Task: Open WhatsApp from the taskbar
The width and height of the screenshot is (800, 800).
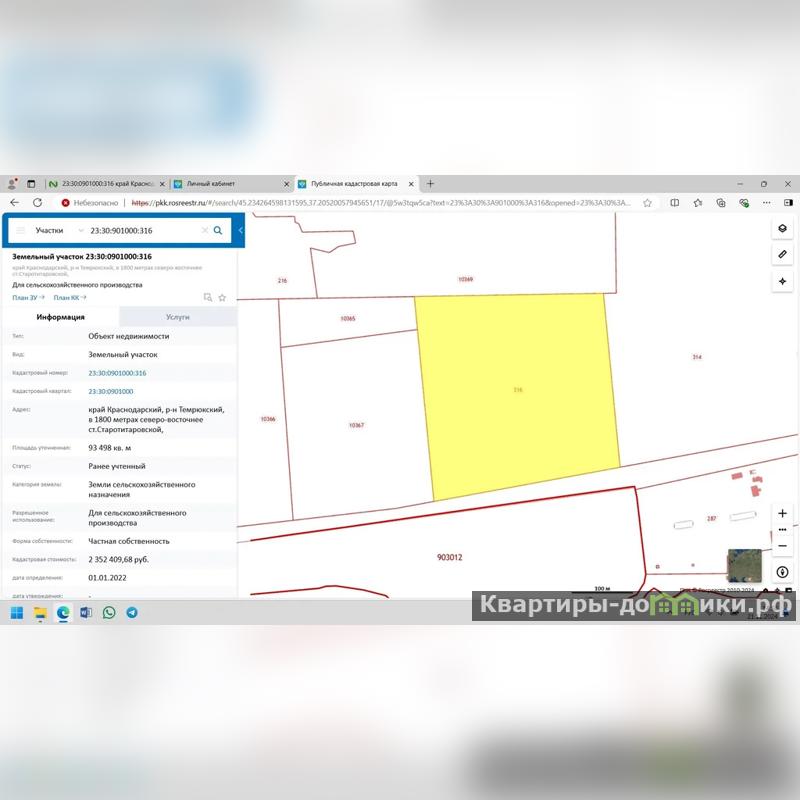Action: [x=109, y=612]
